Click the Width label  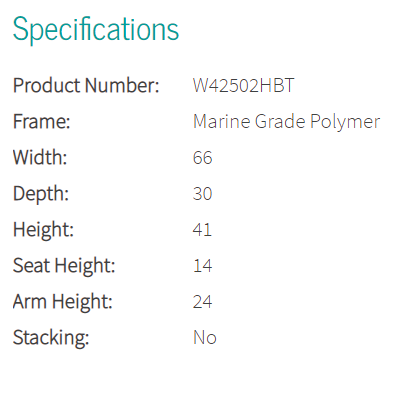click(40, 157)
